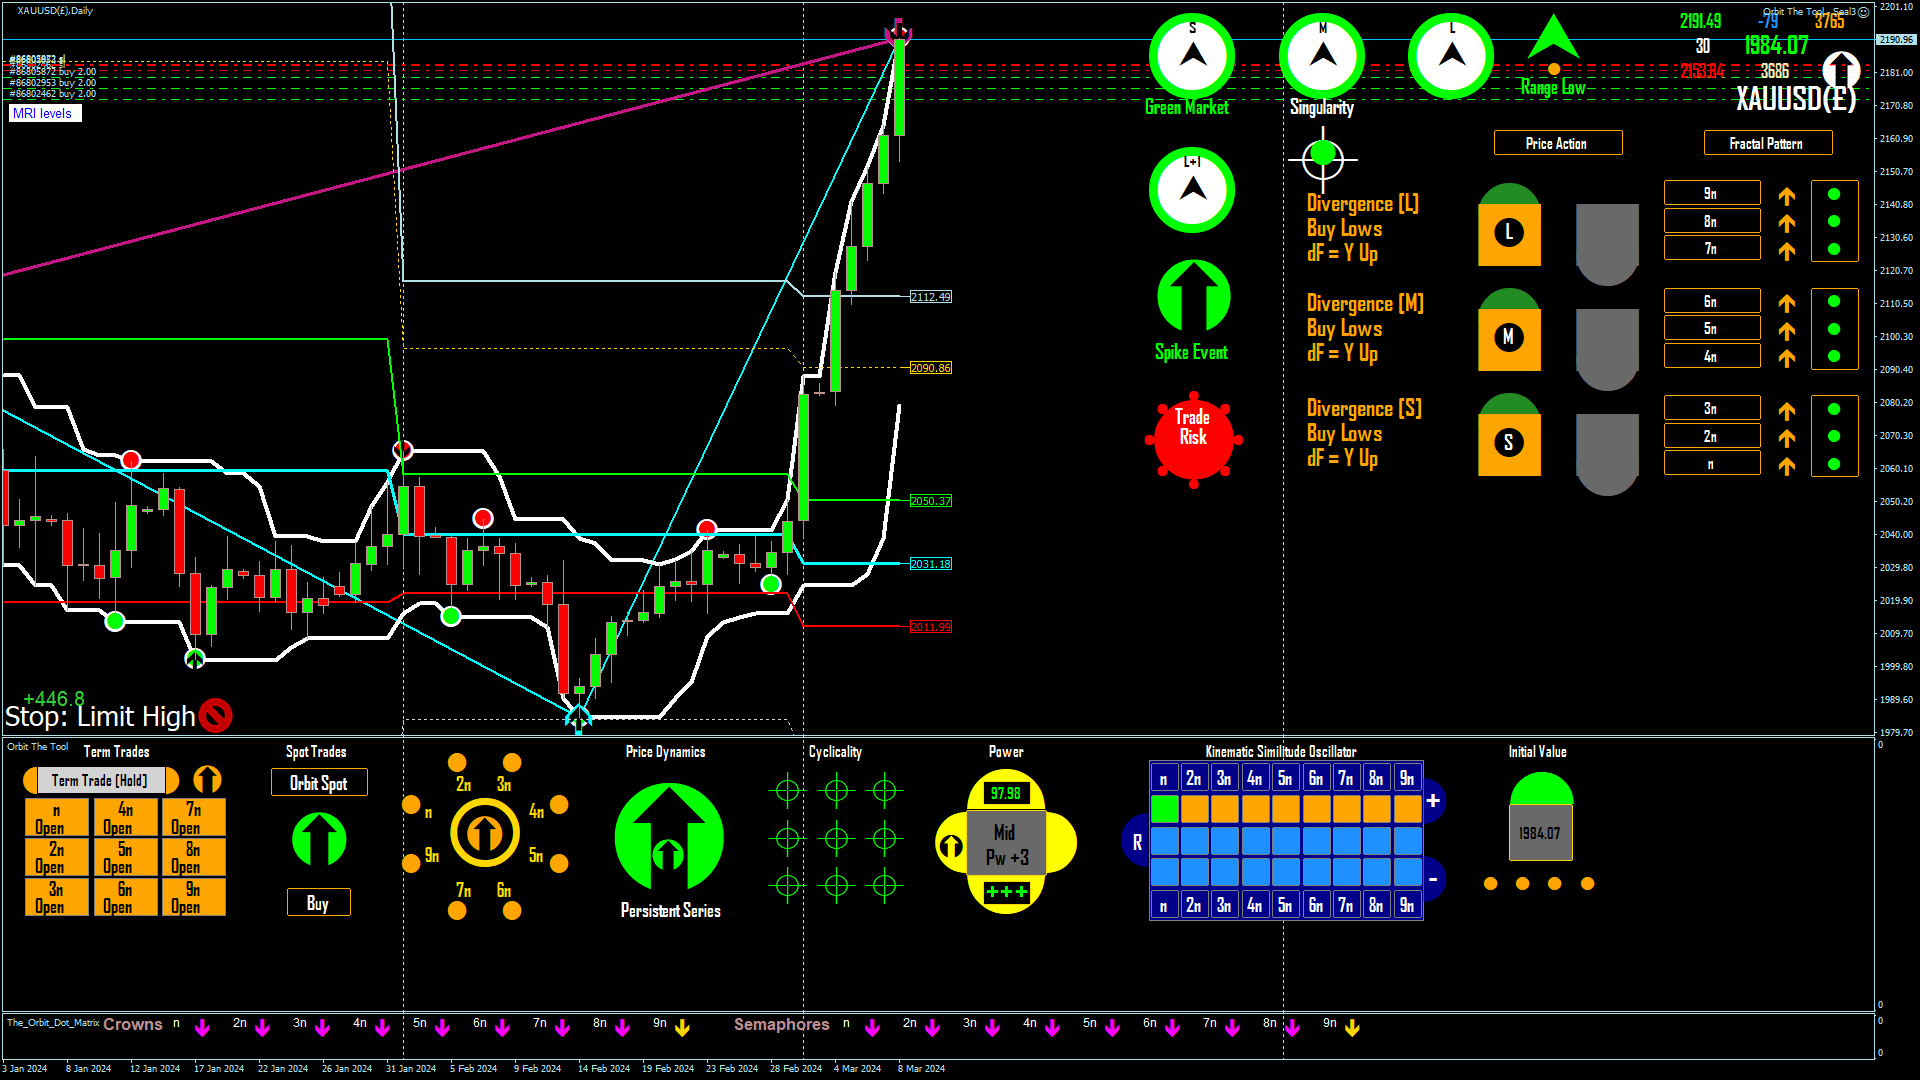Click the Range Low green arrowhead
Screen dimensions: 1920x1080
coord(1553,38)
